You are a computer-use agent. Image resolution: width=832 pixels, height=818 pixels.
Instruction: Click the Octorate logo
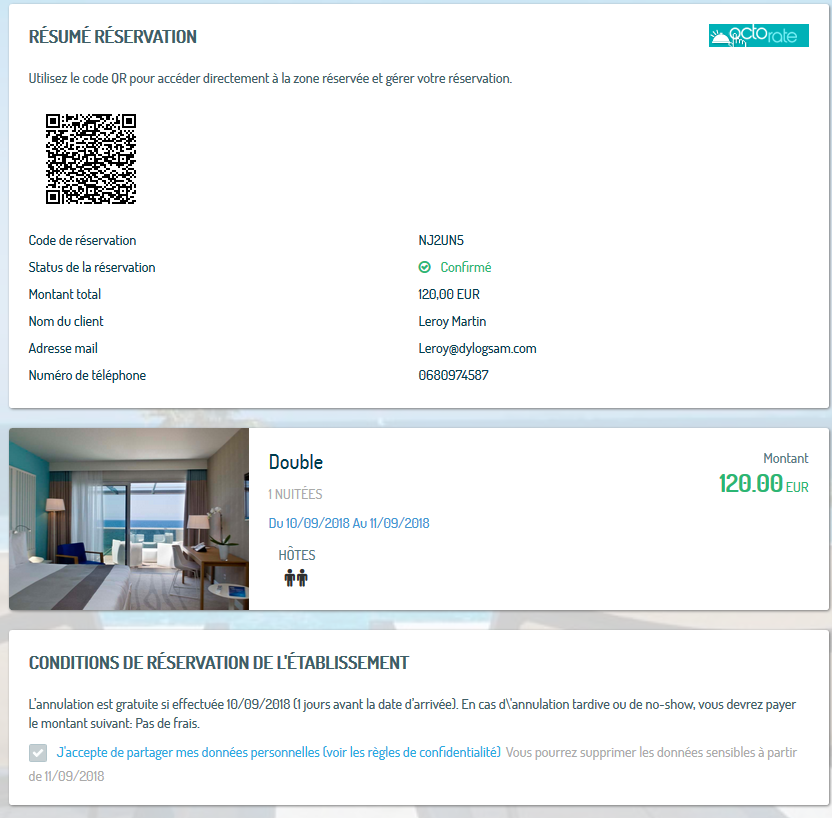click(x=758, y=36)
